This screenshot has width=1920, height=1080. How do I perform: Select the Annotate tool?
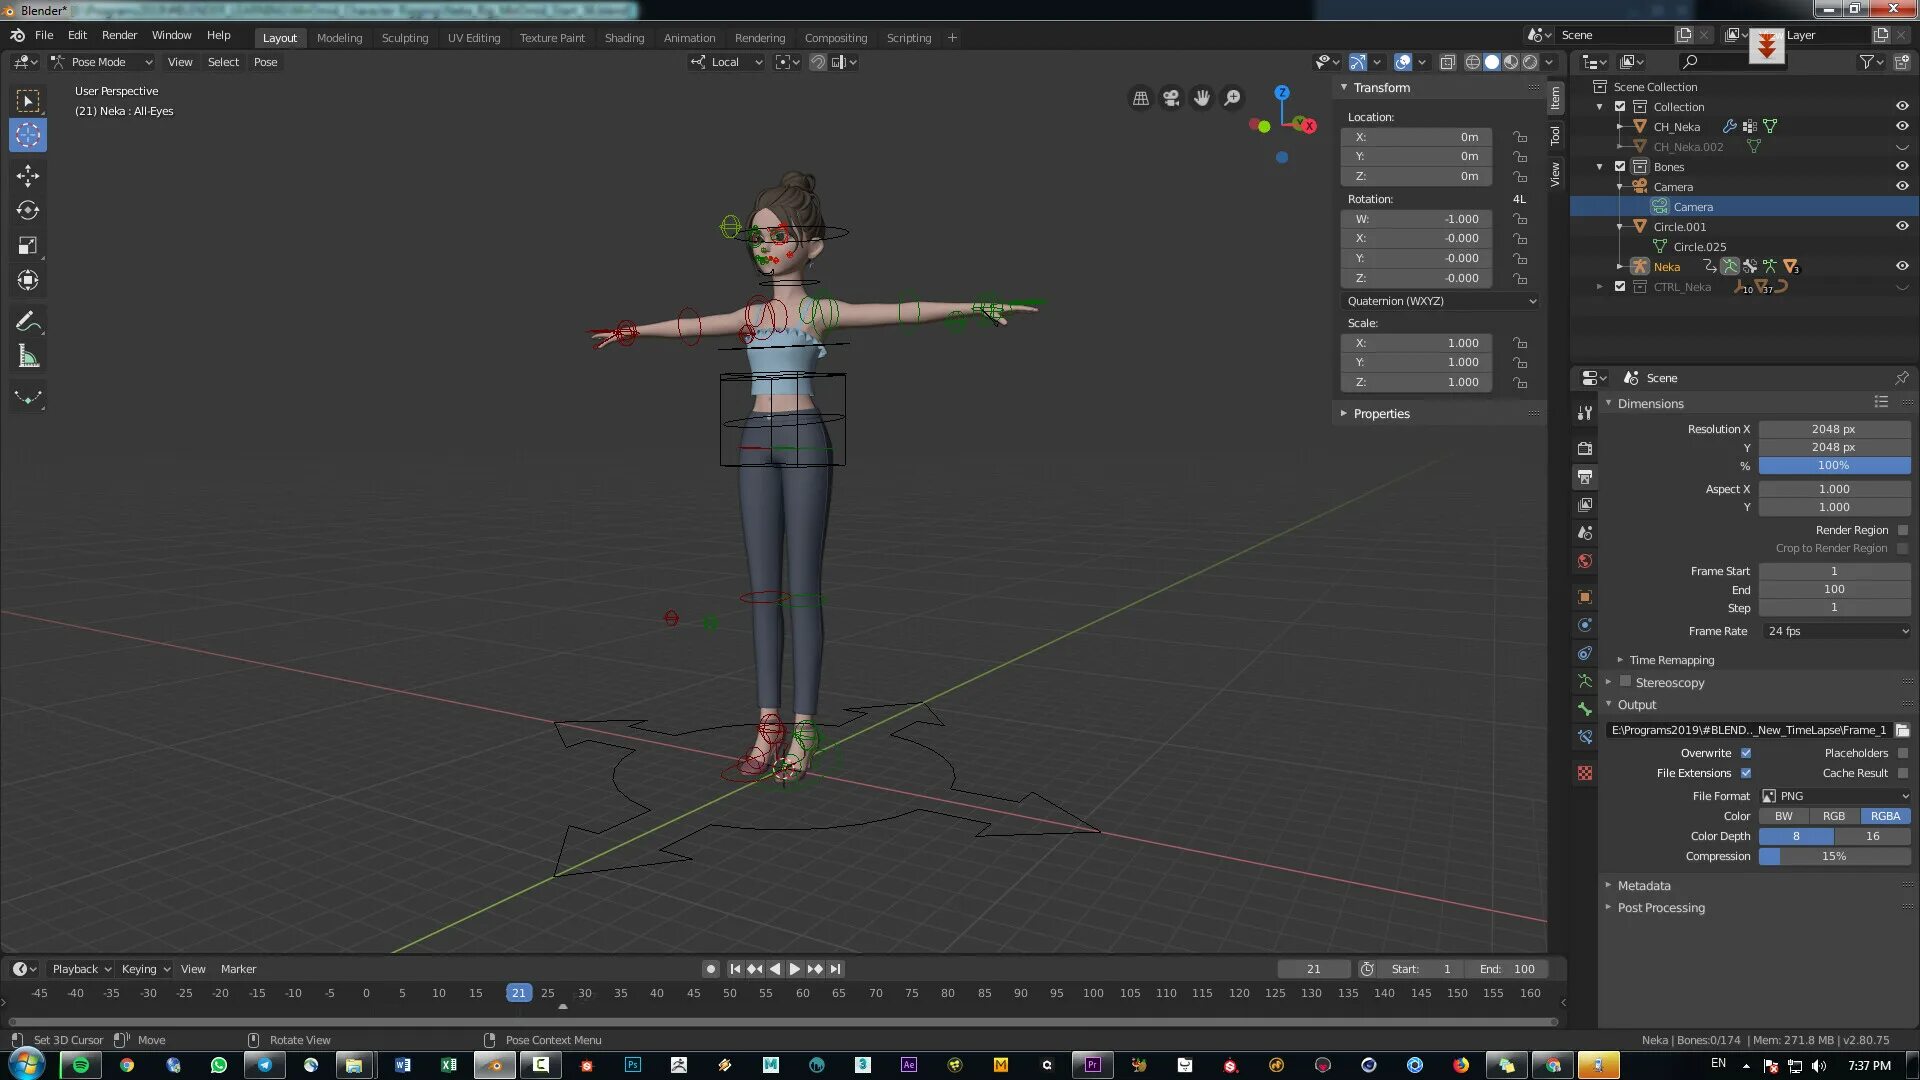pos(28,322)
